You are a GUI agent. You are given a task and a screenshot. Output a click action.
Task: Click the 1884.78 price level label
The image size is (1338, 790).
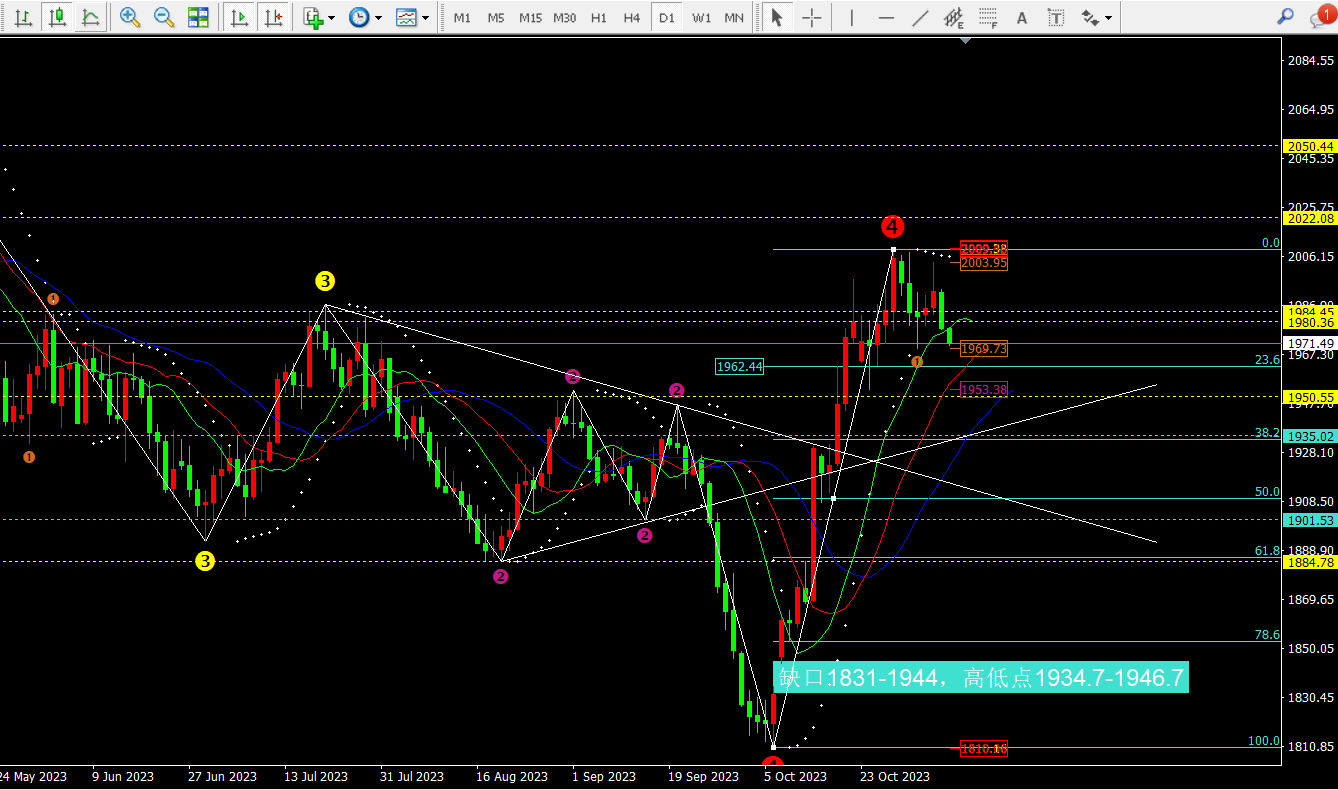[x=1309, y=562]
